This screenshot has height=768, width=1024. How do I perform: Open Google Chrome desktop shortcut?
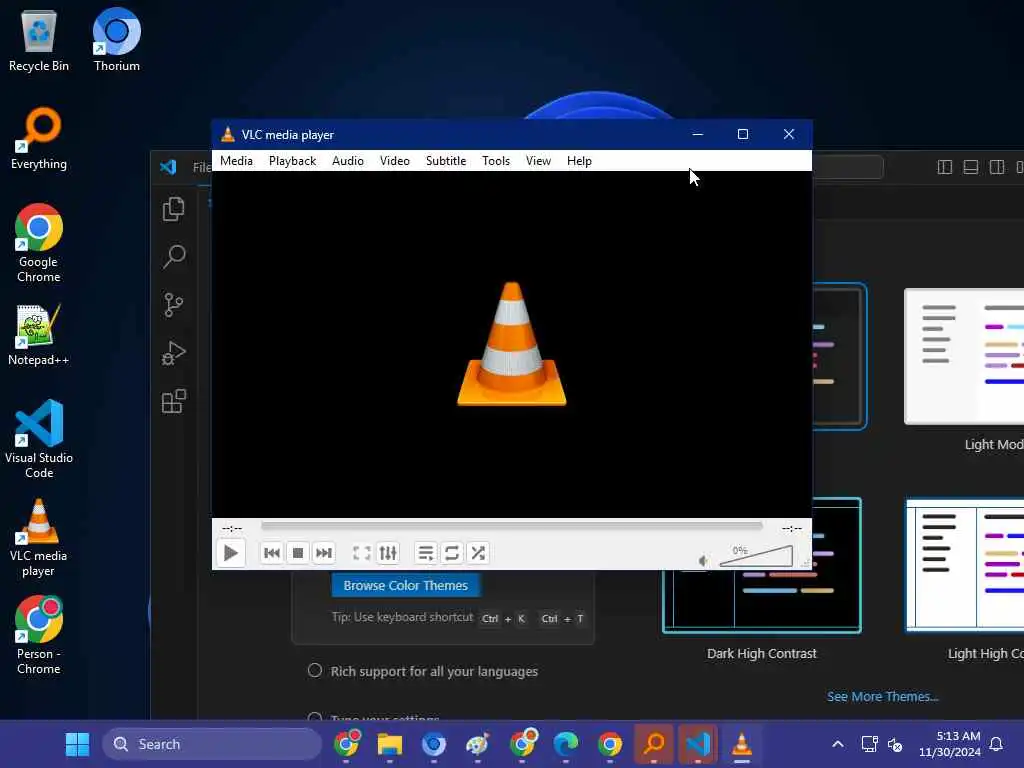(x=39, y=243)
